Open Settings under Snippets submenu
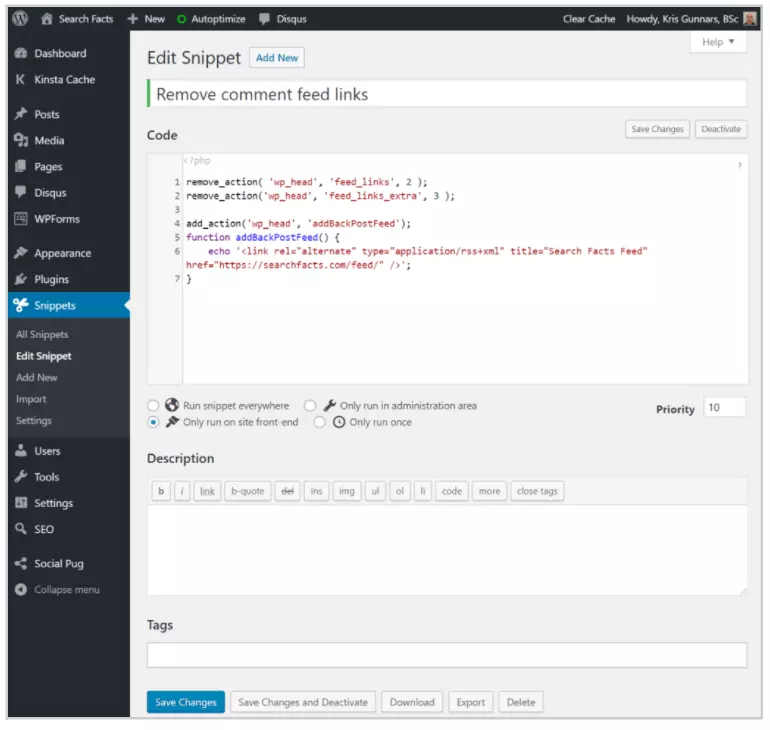The width and height of the screenshot is (770, 730). [x=33, y=421]
